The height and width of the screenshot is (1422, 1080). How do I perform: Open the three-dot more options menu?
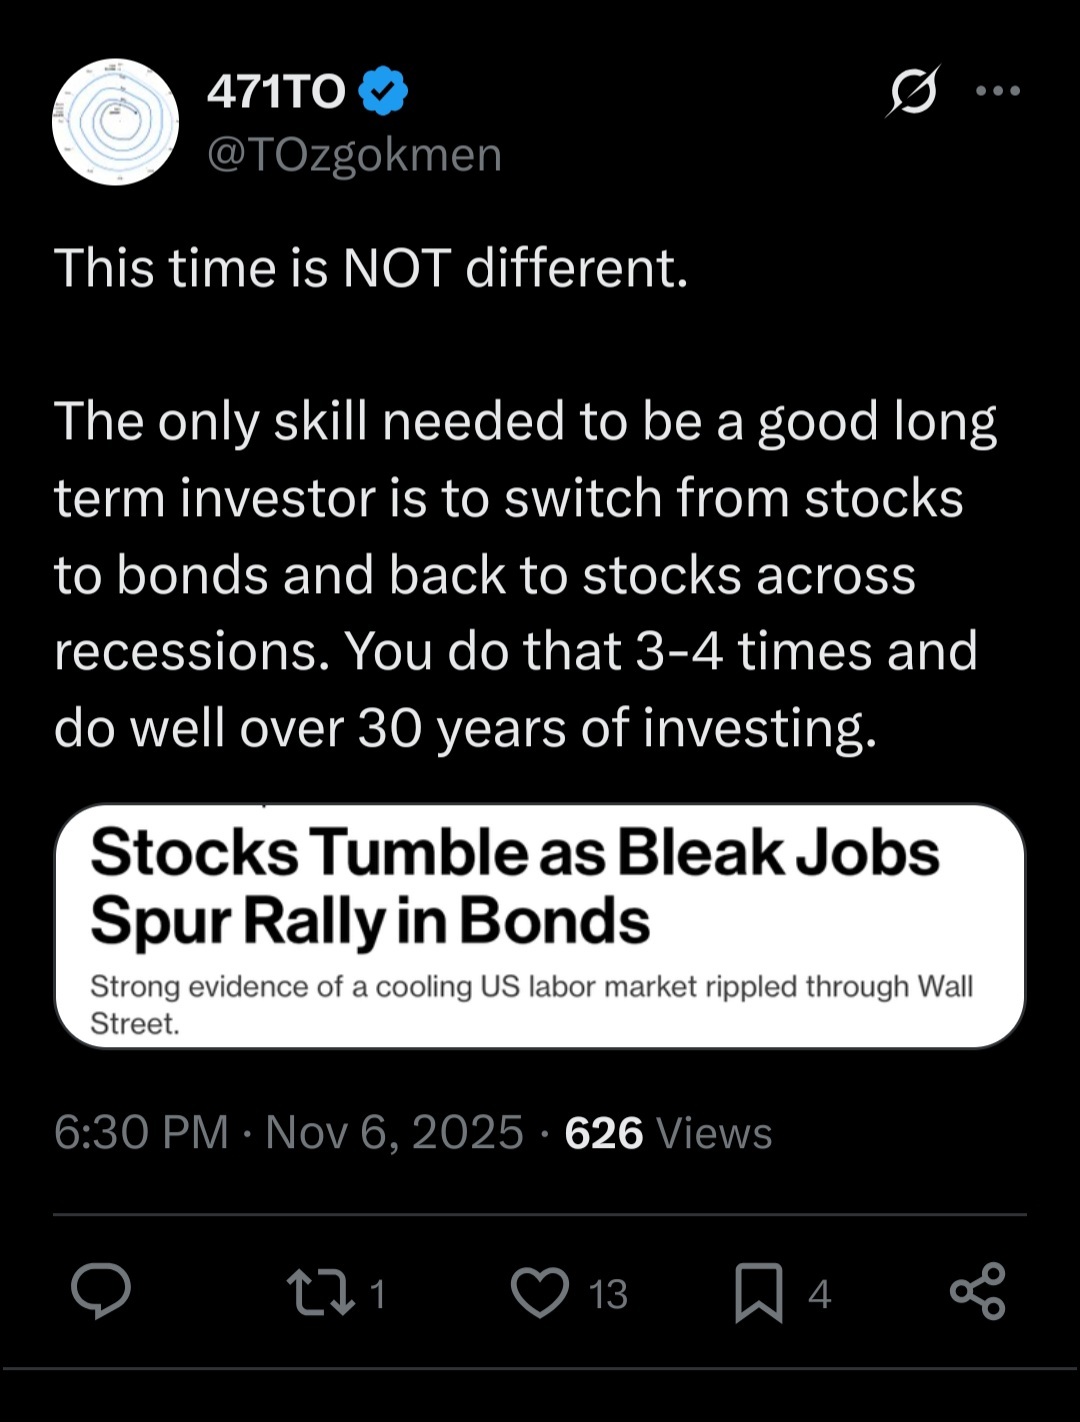(998, 91)
